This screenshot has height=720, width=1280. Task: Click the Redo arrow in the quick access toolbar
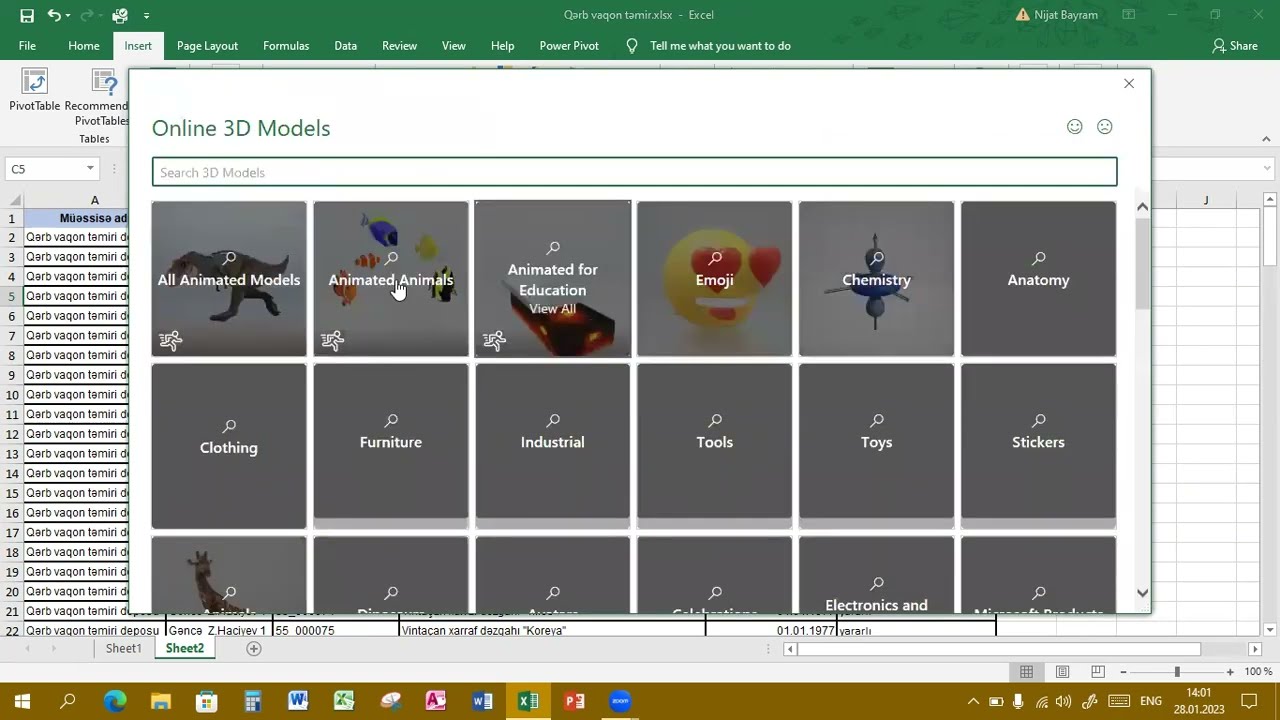[x=88, y=15]
